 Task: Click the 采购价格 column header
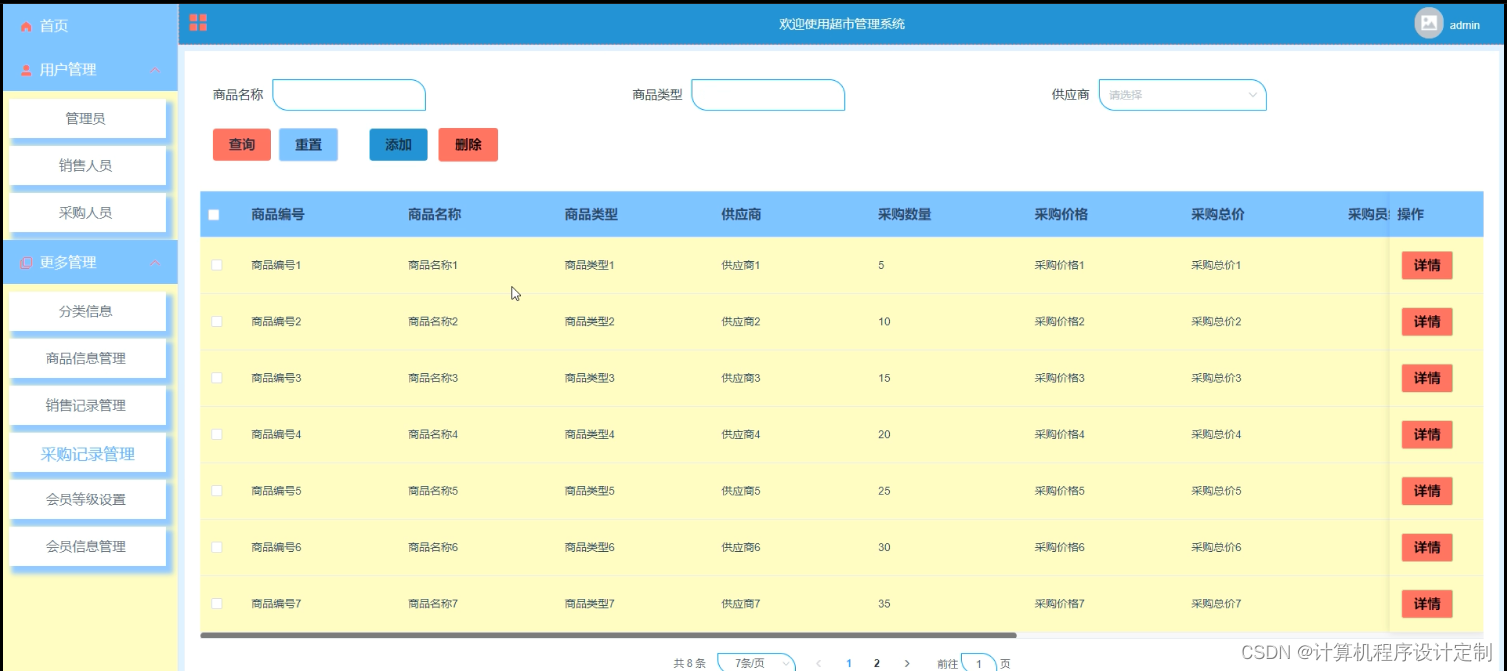click(x=1061, y=214)
